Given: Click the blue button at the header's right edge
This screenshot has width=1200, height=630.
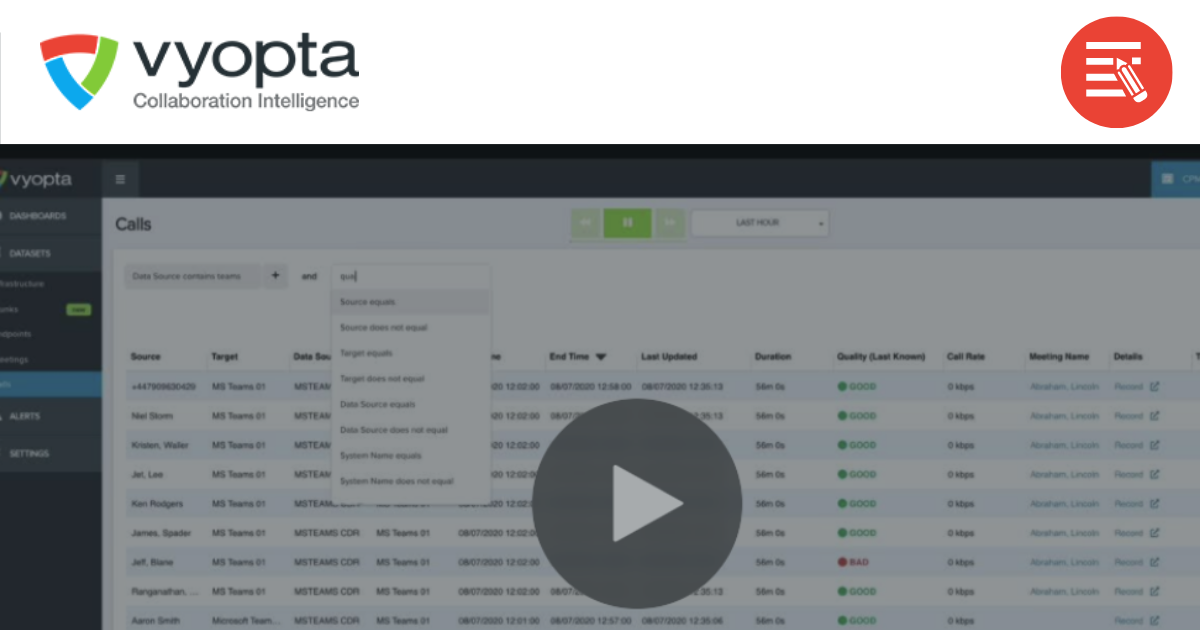Looking at the screenshot, I should (1176, 180).
